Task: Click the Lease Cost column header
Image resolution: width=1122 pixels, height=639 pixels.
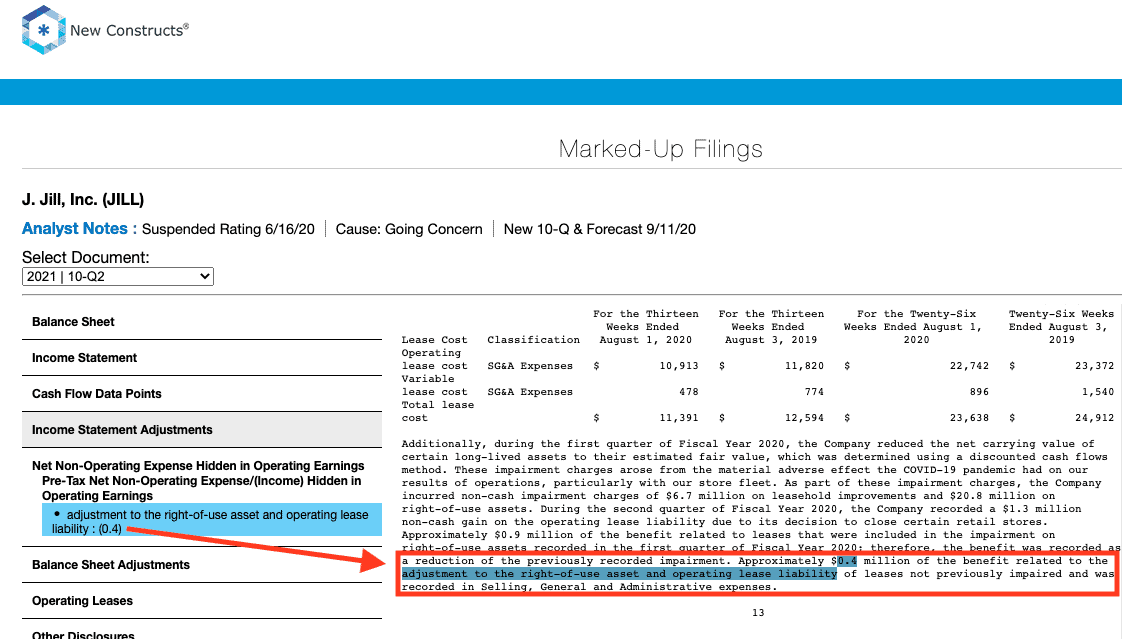Action: pos(434,340)
